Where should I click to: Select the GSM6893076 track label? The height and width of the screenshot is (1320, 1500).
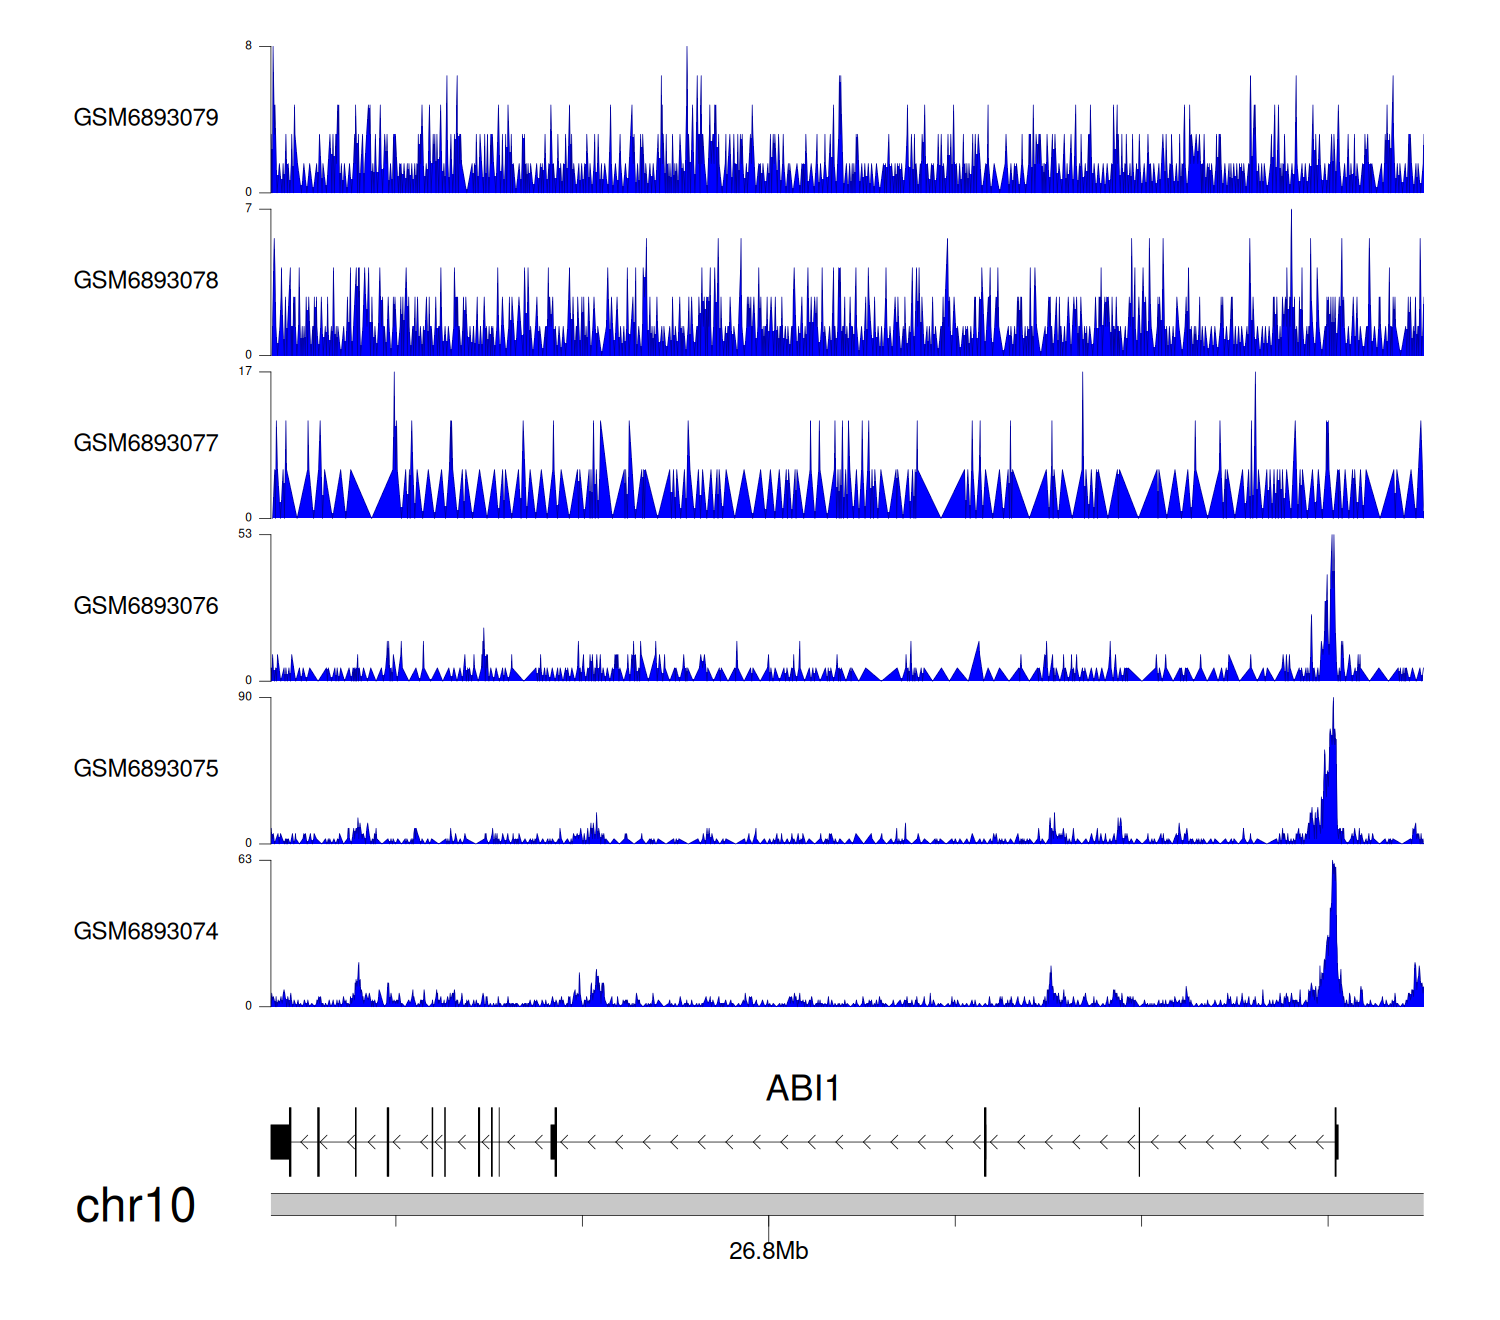[x=146, y=606]
